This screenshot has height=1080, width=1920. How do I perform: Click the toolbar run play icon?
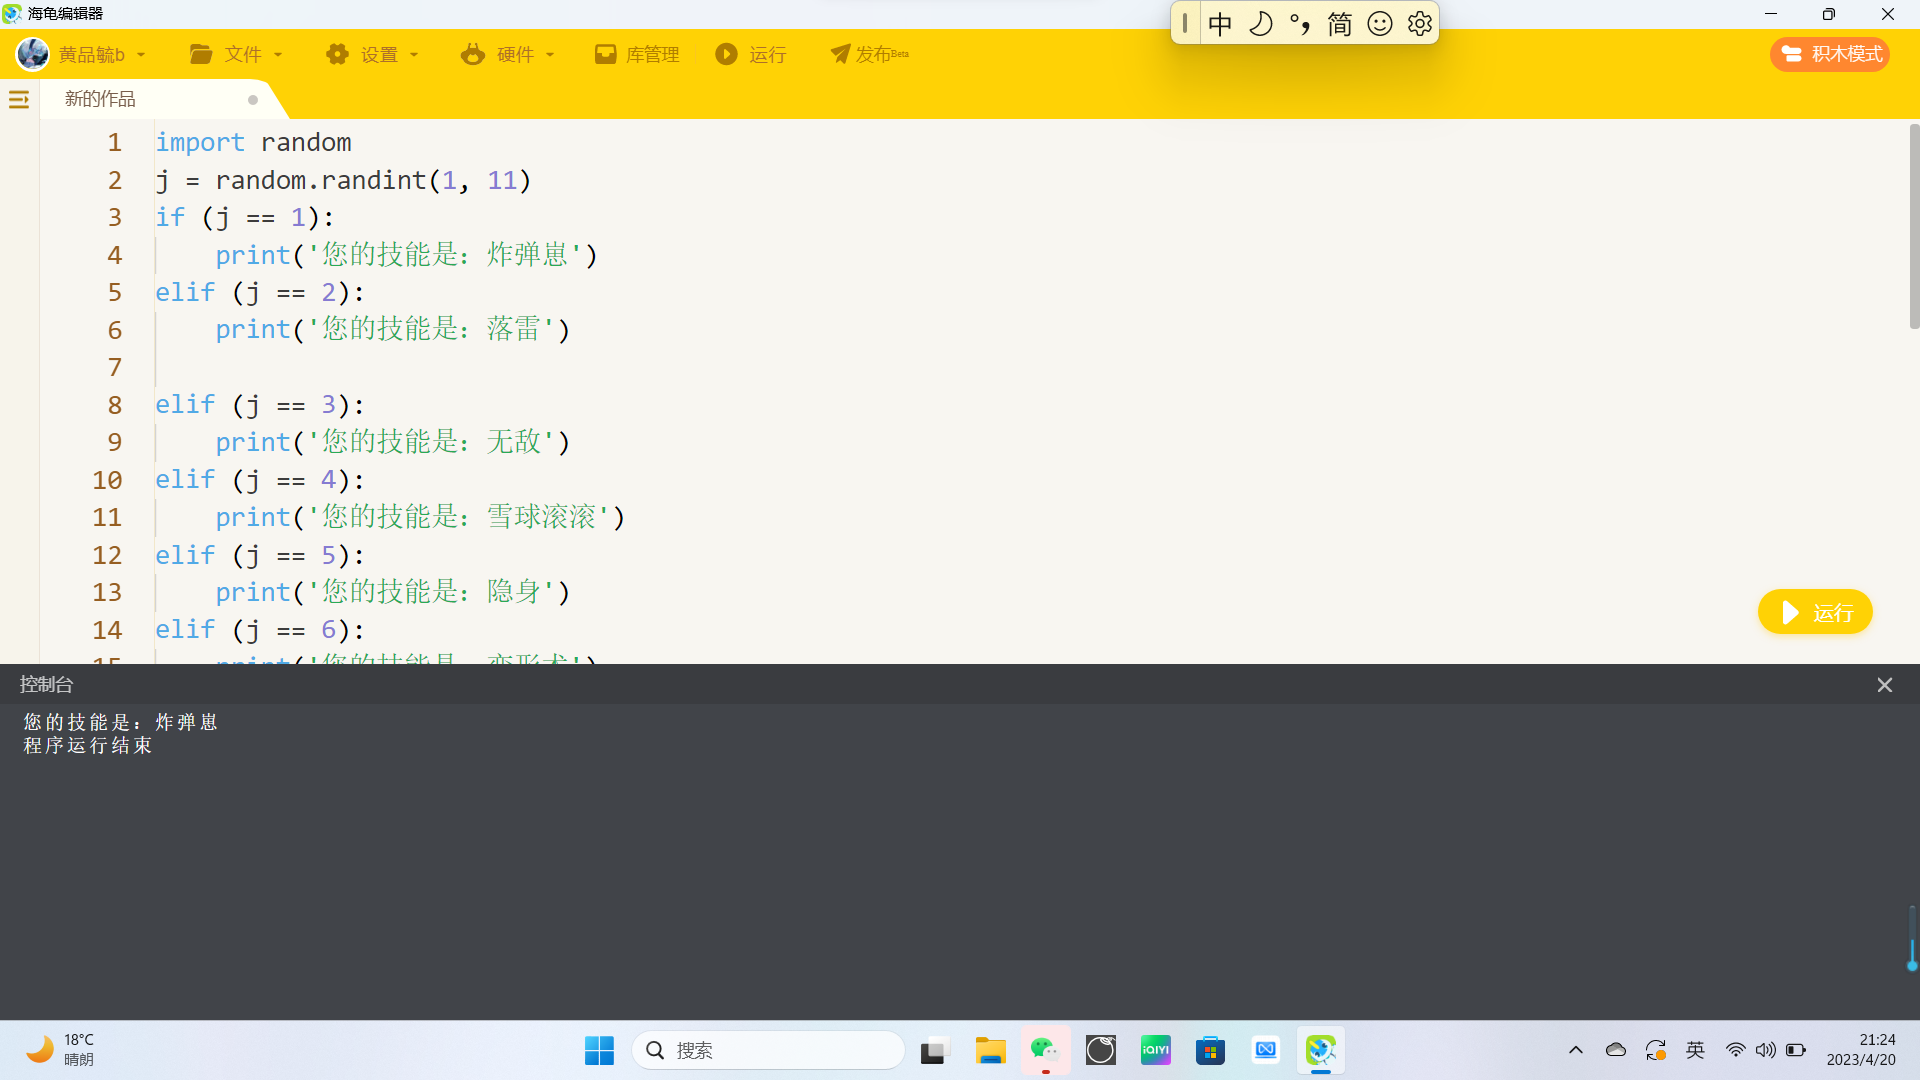(726, 54)
